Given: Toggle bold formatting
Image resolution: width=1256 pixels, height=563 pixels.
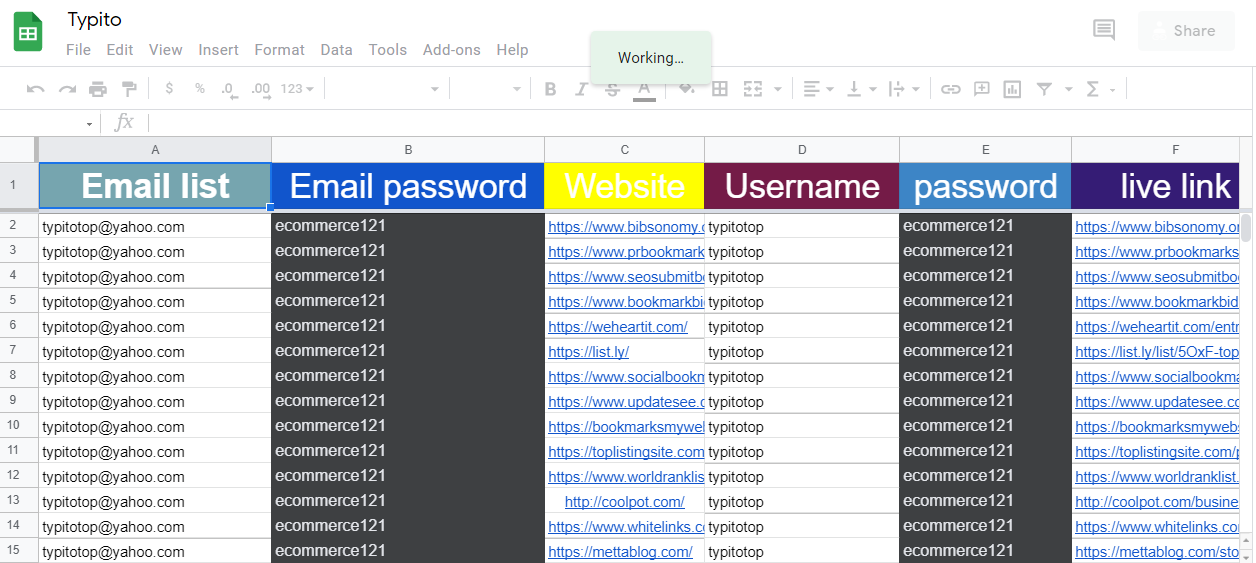Looking at the screenshot, I should 550,89.
